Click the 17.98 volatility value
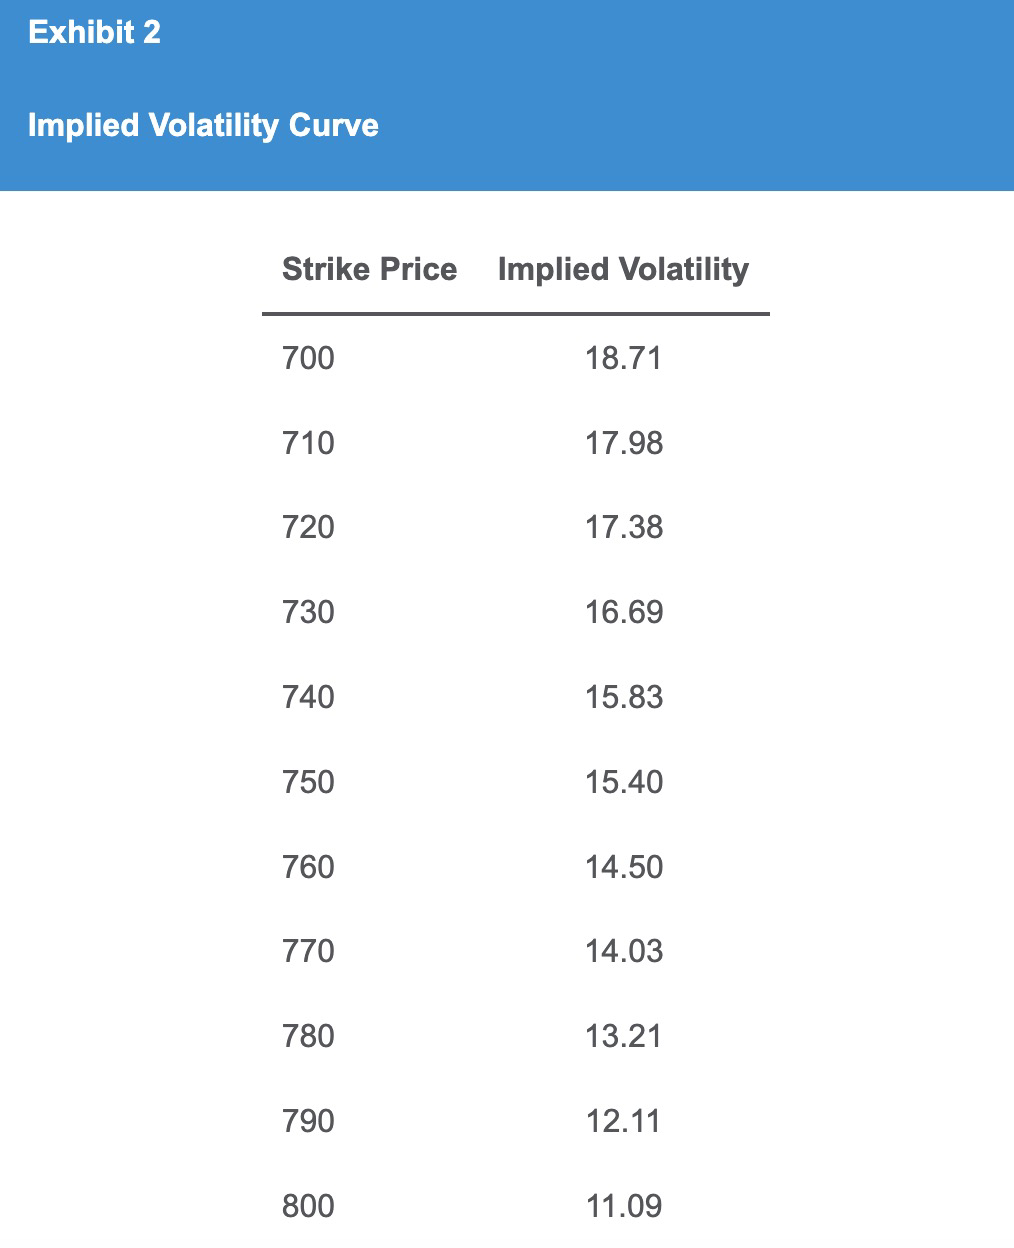This screenshot has height=1248, width=1014. (623, 443)
